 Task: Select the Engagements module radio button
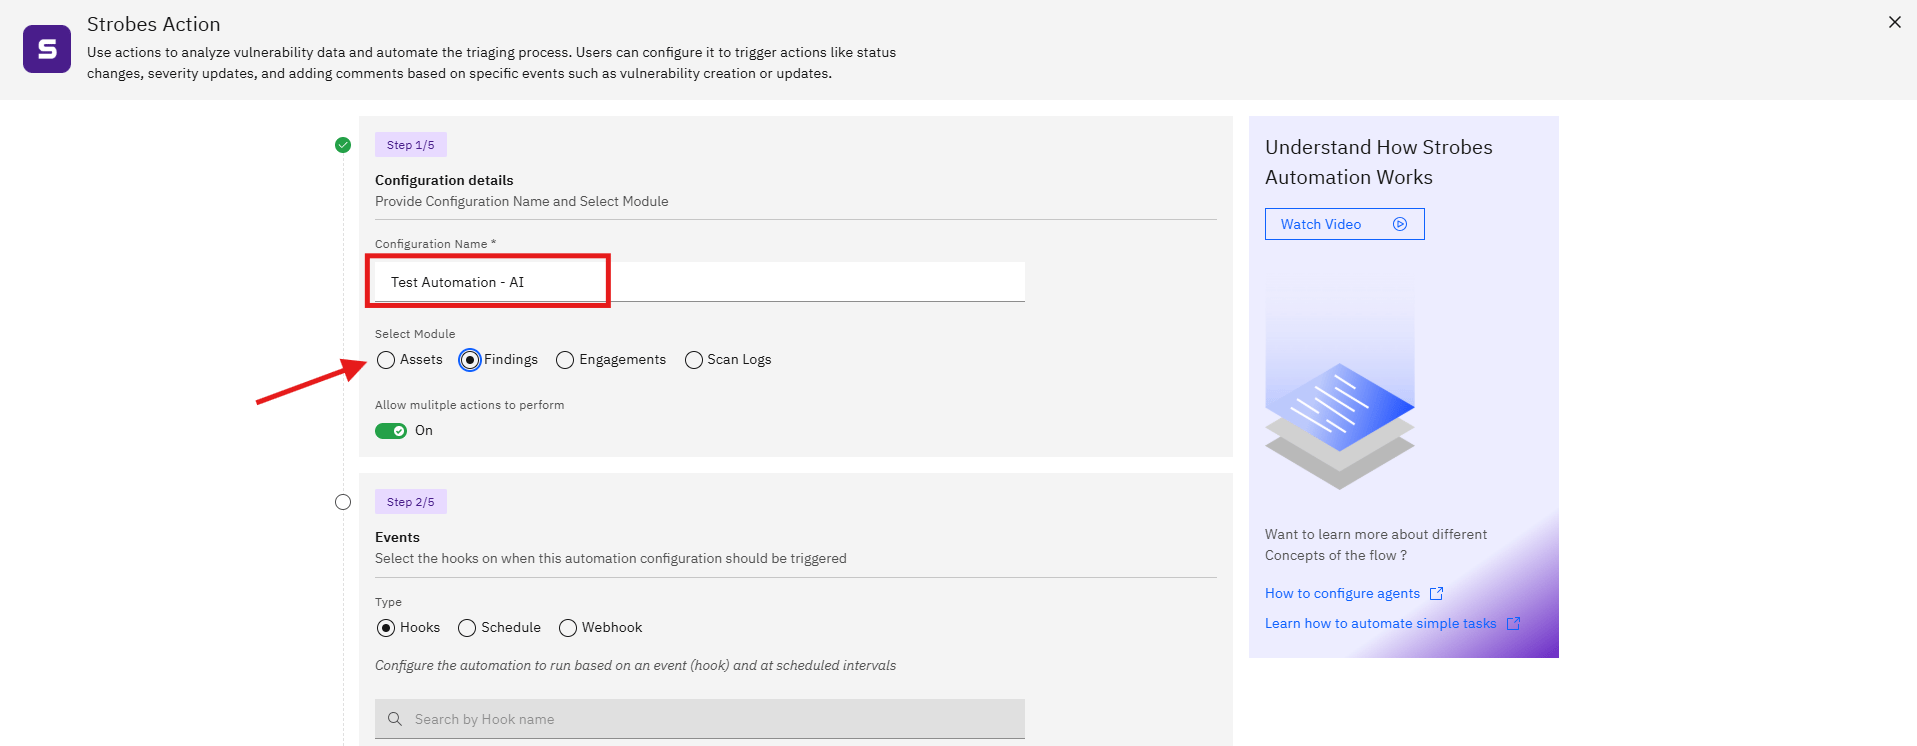click(x=565, y=360)
